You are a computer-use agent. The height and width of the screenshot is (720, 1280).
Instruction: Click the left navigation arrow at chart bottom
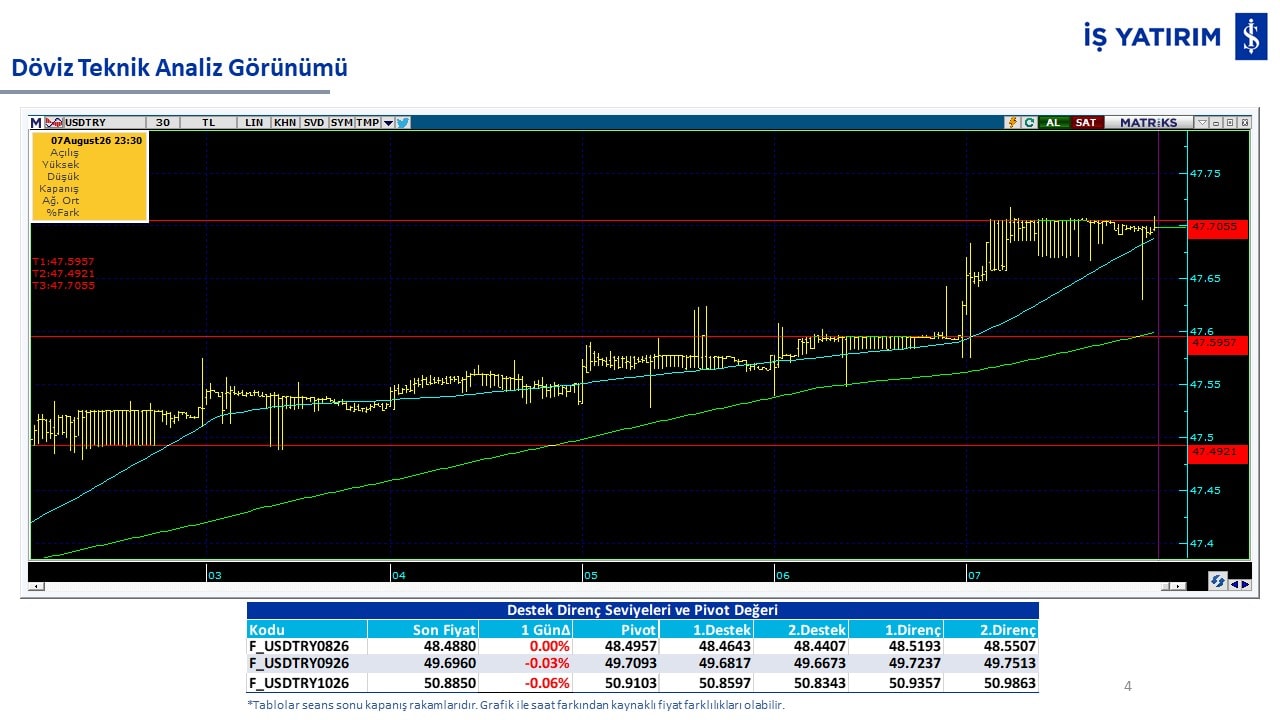[x=1235, y=585]
